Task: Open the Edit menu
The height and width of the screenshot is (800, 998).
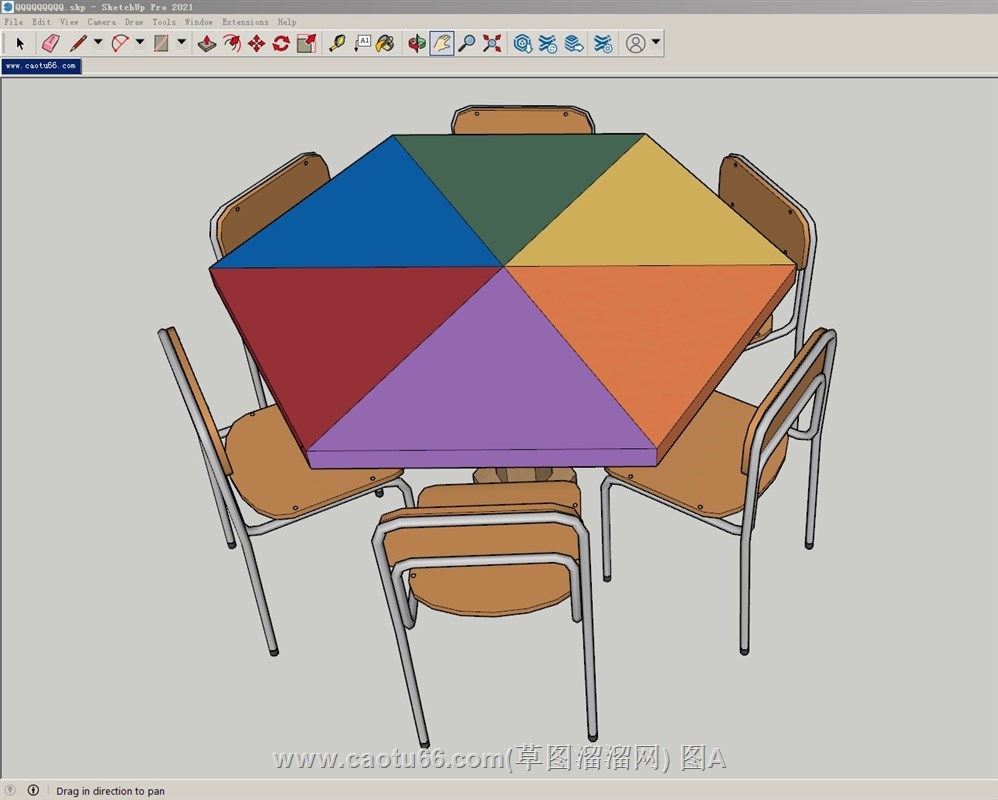Action: (41, 22)
